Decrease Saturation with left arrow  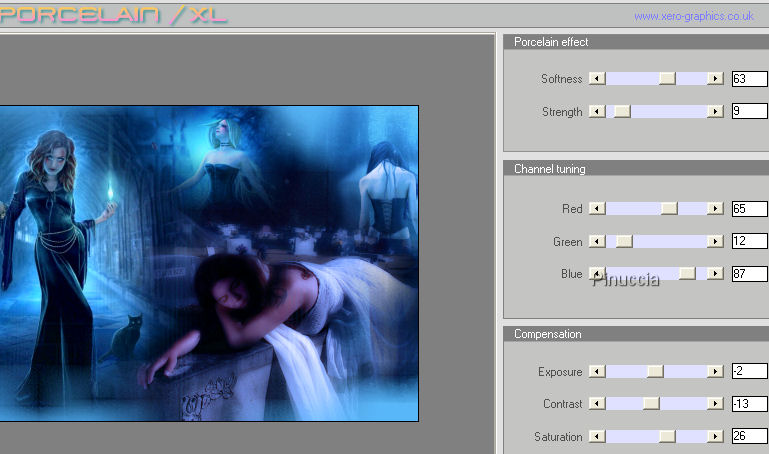597,436
